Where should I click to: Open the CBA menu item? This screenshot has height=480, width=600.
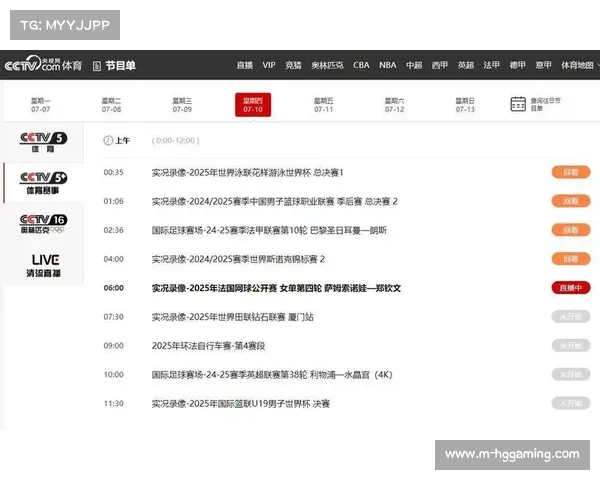361,65
